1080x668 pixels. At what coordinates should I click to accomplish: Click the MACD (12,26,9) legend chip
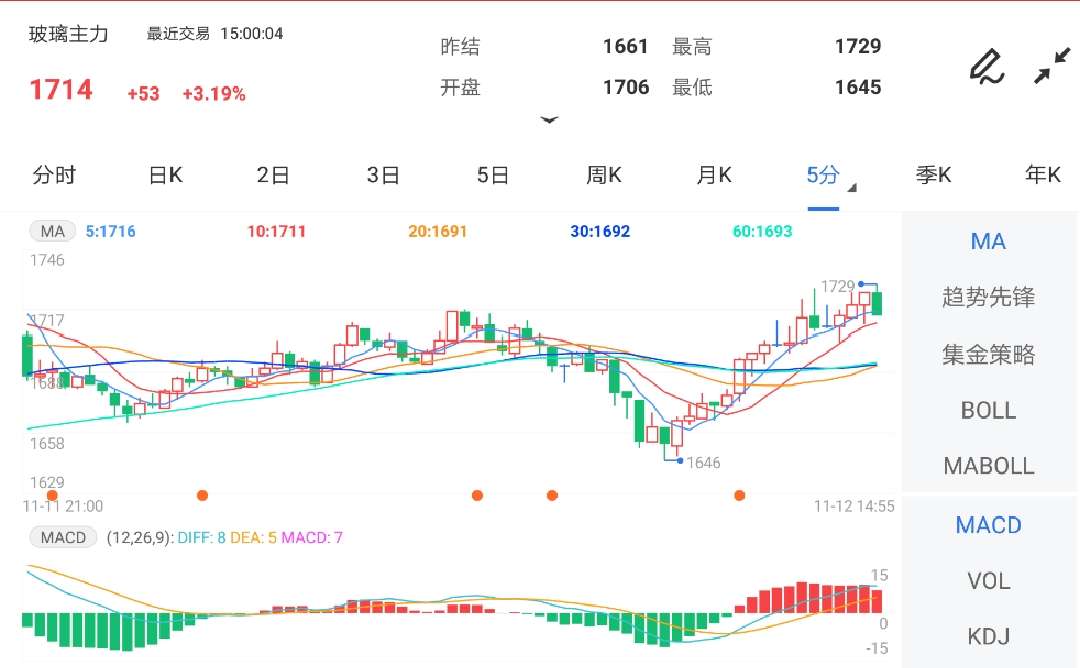[63, 537]
